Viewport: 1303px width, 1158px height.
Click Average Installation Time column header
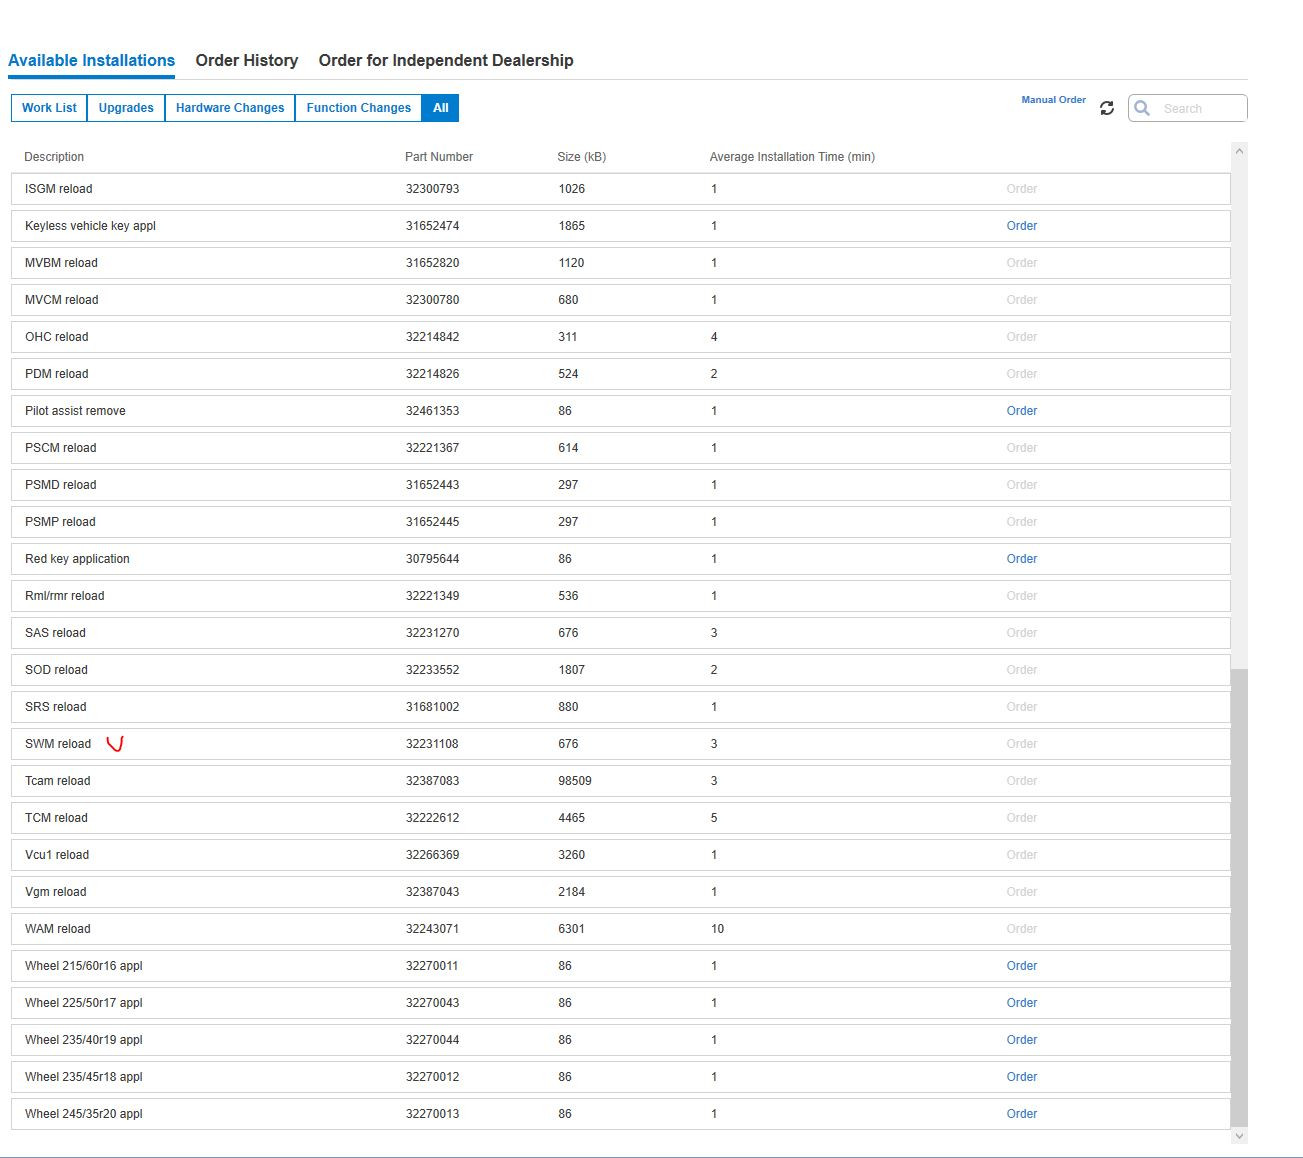[x=792, y=157]
